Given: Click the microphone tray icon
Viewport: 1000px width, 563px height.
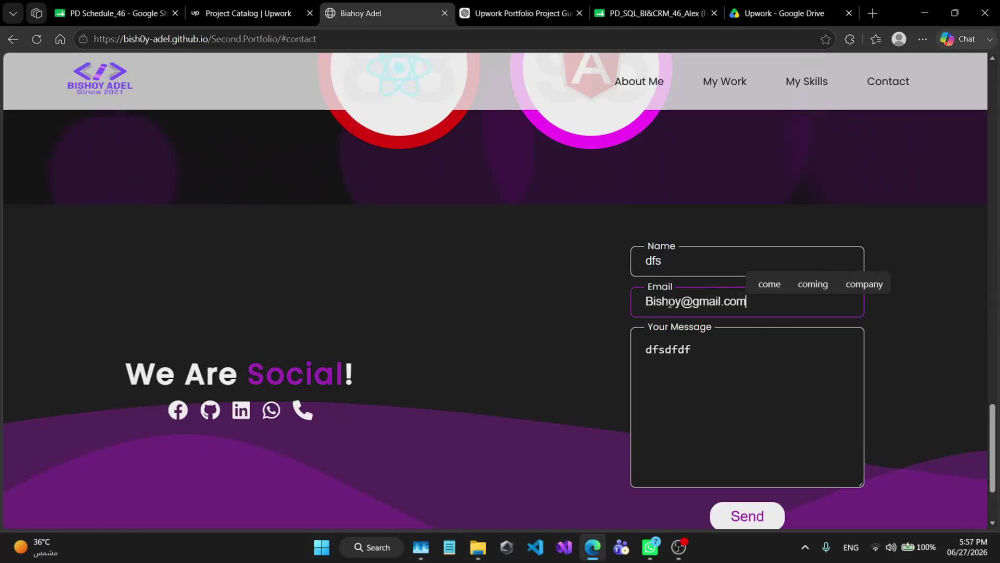Looking at the screenshot, I should [826, 547].
